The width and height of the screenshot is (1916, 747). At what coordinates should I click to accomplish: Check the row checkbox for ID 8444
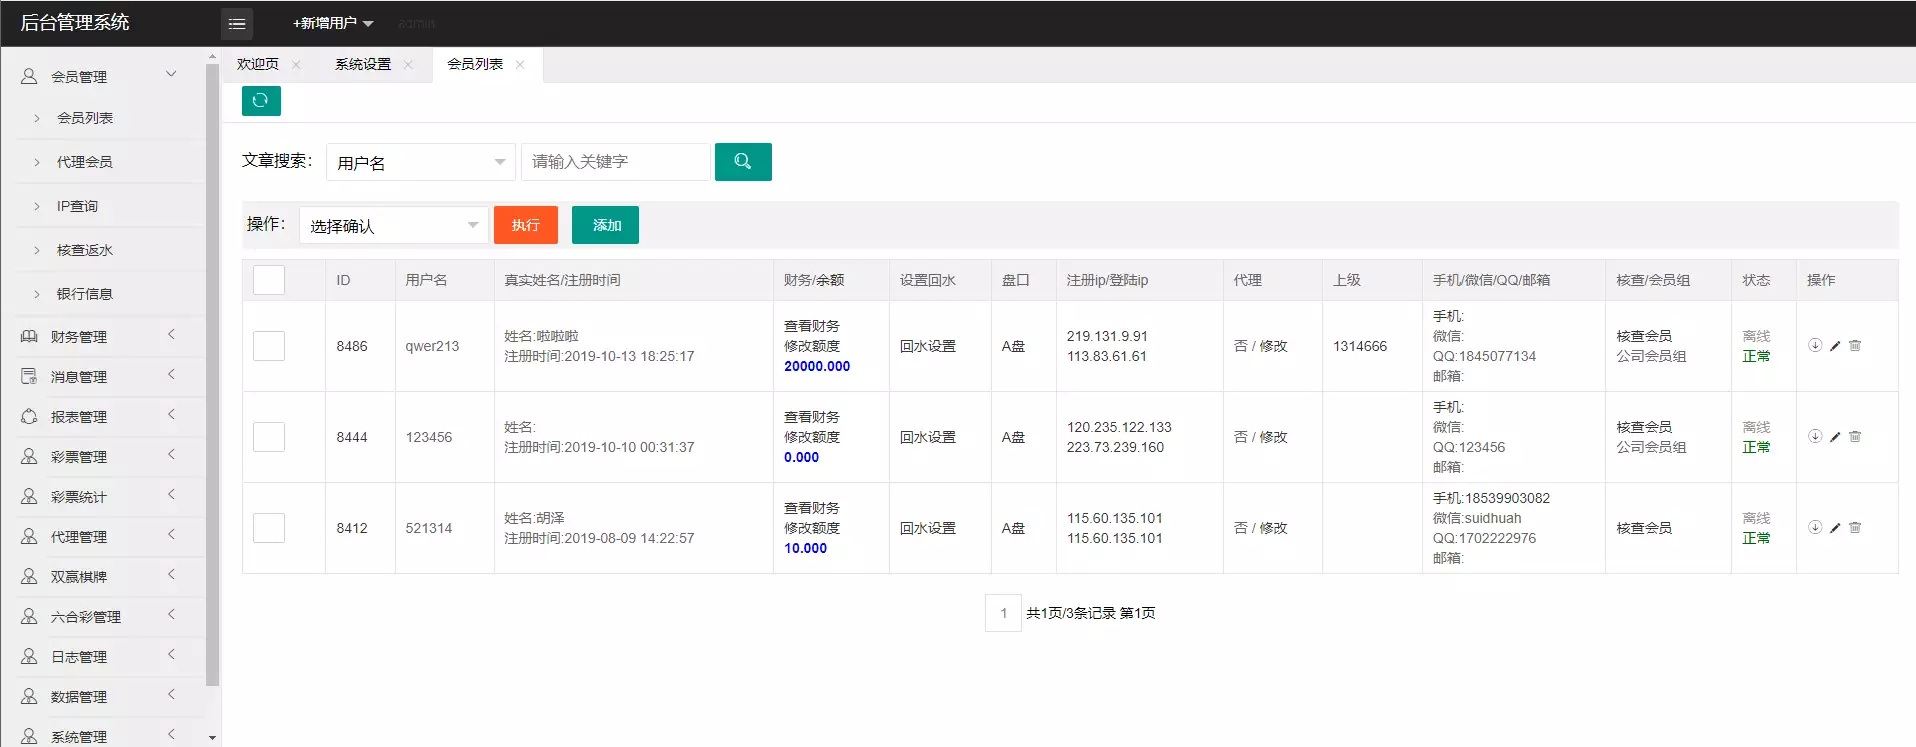(269, 437)
